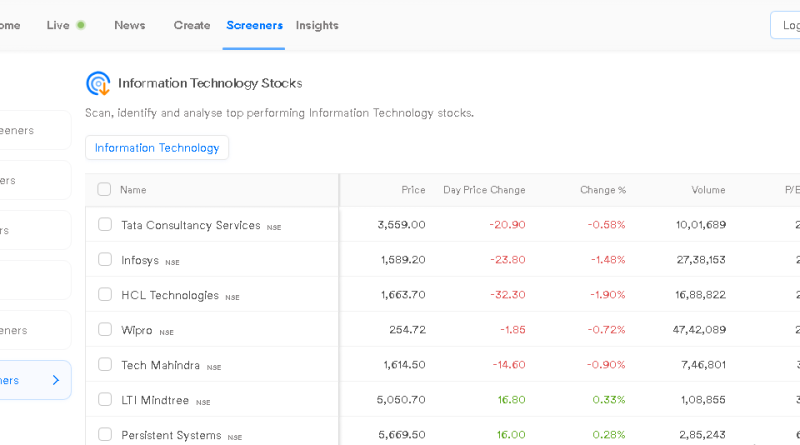Check the Tech Mahindra row checkbox

click(105, 364)
